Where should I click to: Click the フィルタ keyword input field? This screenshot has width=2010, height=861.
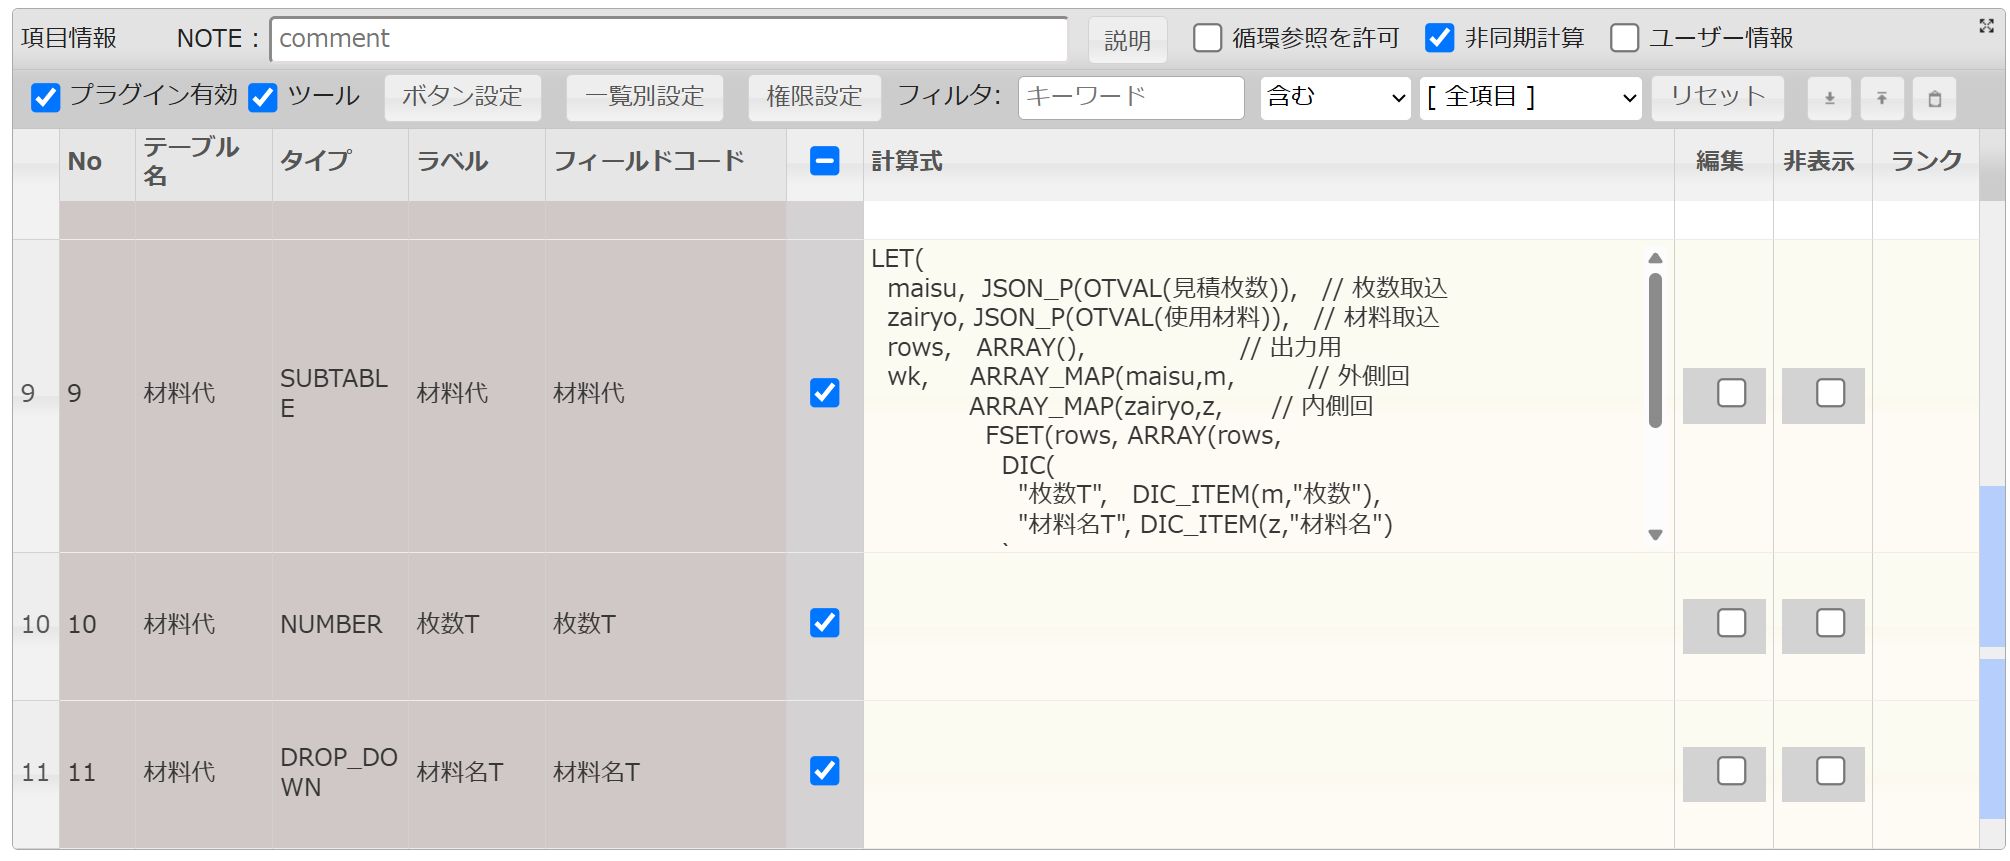(x=1130, y=97)
